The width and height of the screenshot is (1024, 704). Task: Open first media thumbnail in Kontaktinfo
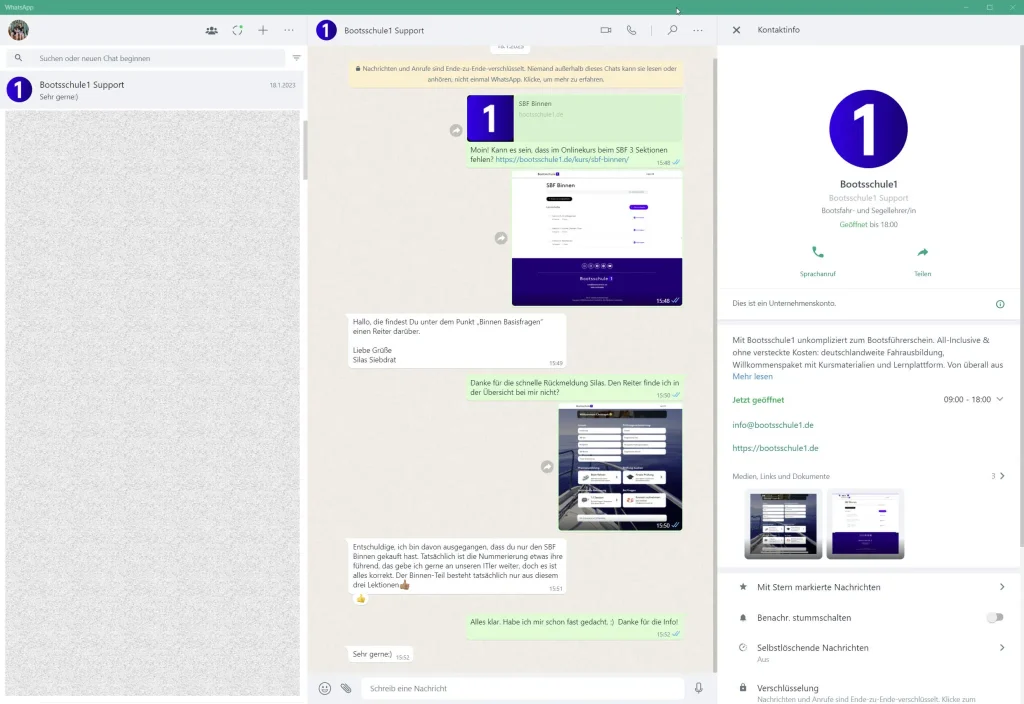coord(783,524)
